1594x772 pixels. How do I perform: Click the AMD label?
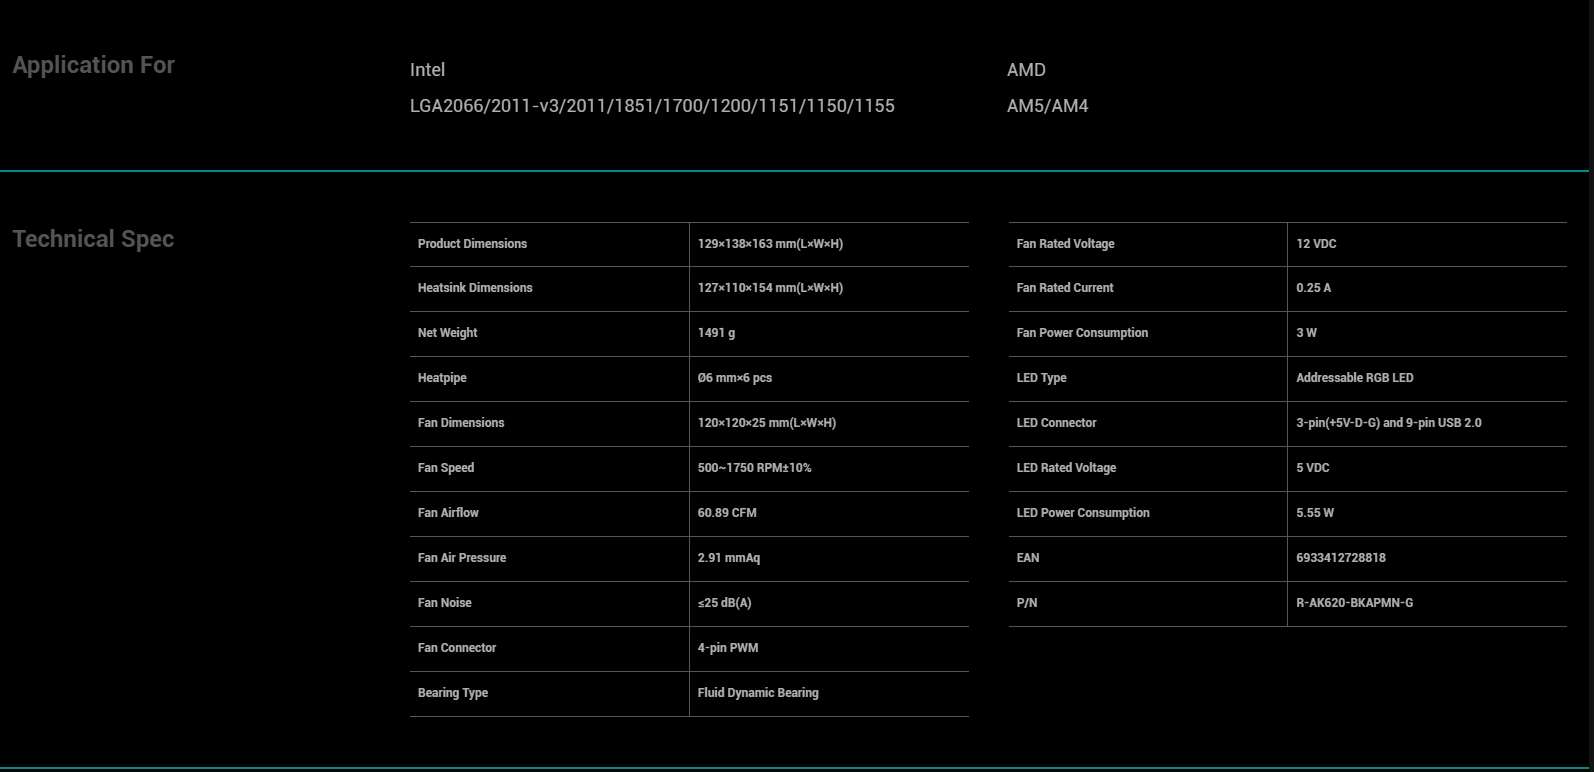pos(1026,70)
